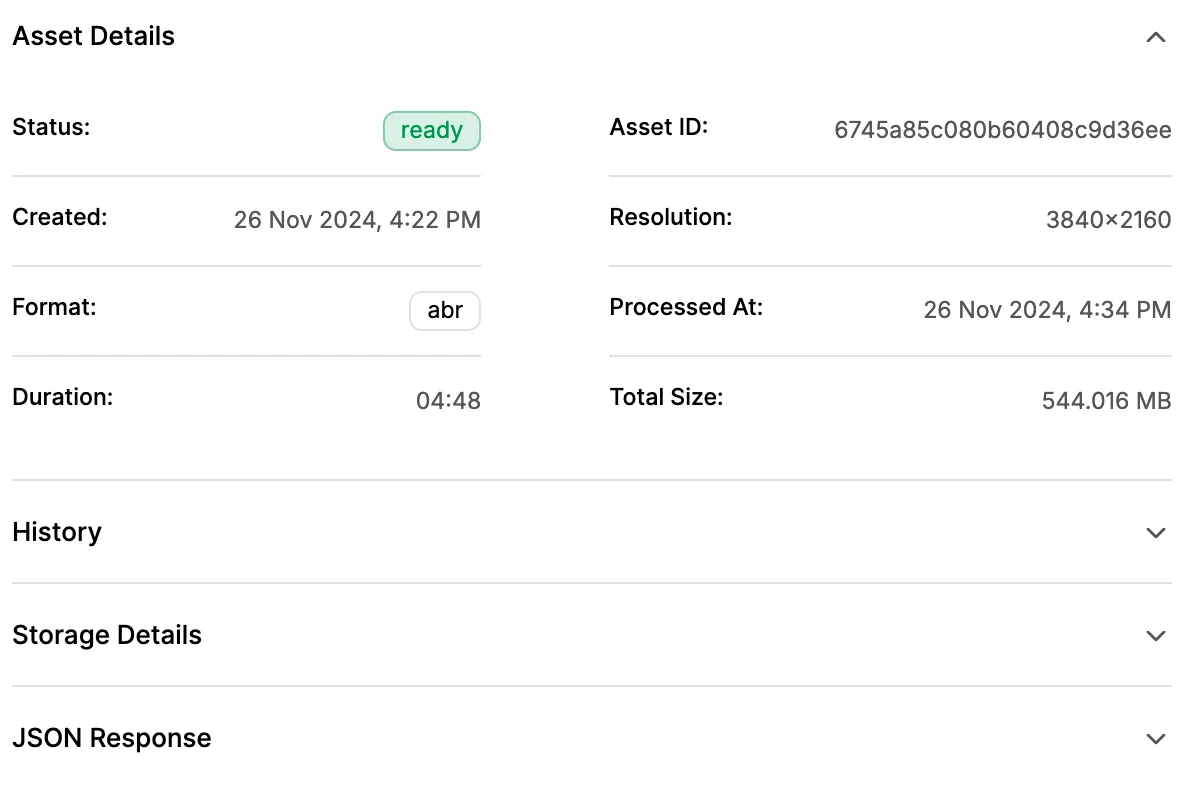Click the green ready status badge
The height and width of the screenshot is (792, 1202).
coord(432,131)
